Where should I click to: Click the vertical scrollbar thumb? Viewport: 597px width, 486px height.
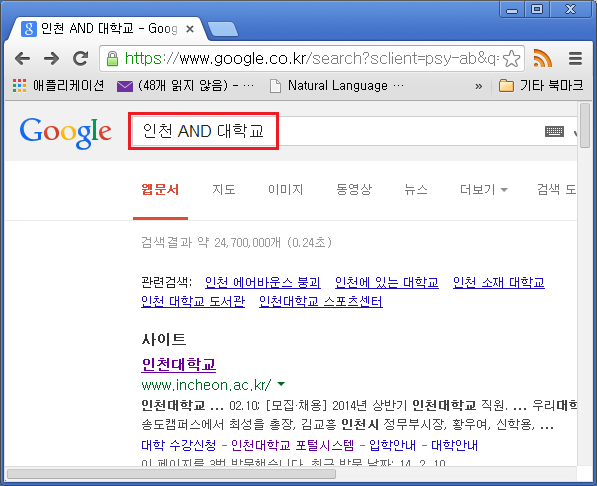tap(584, 125)
